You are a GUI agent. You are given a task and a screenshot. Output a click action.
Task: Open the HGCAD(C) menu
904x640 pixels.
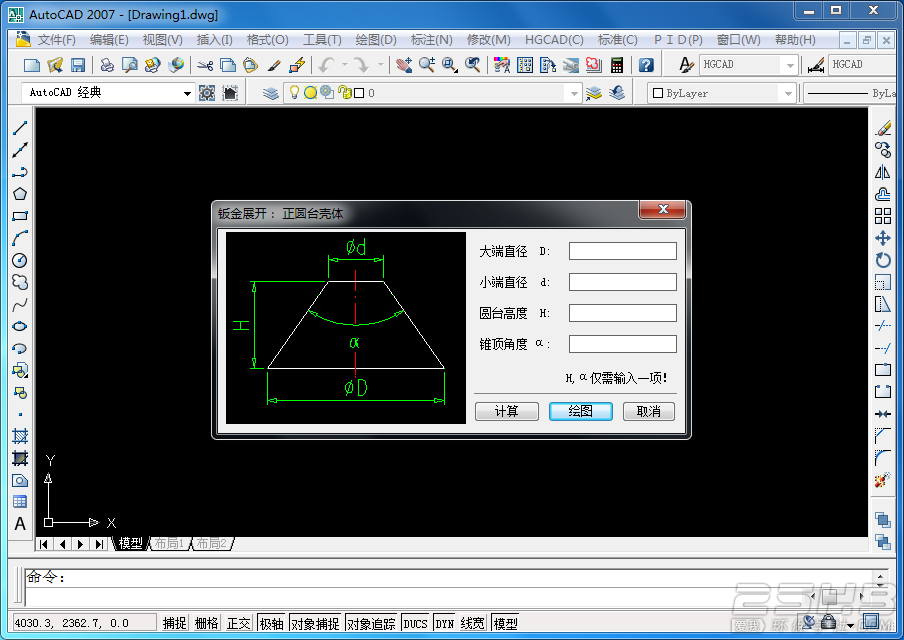[x=554, y=40]
